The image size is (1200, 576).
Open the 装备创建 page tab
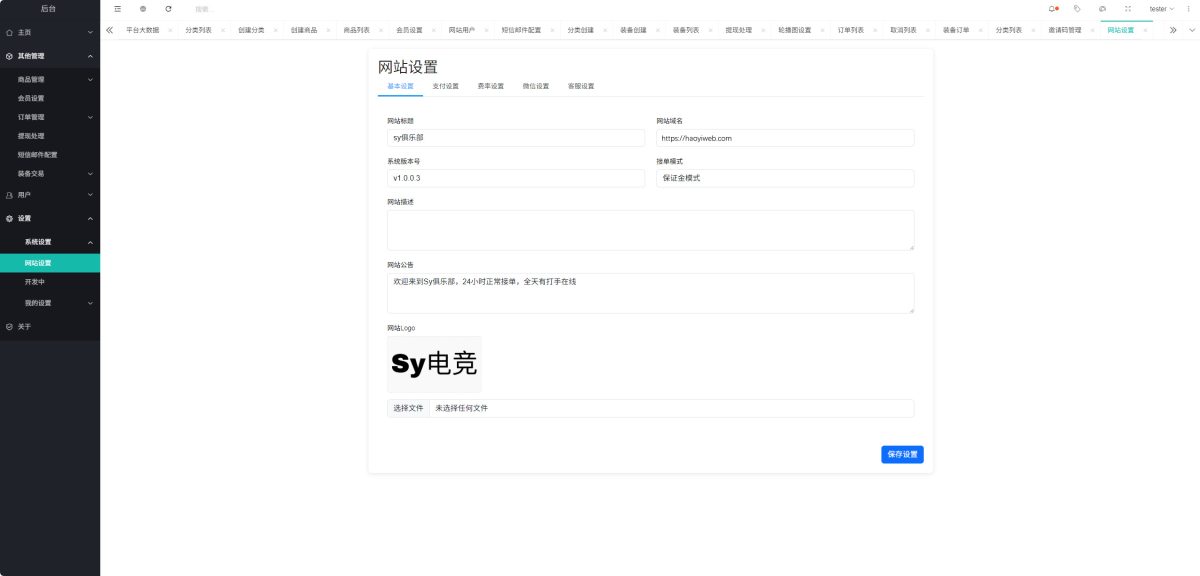click(633, 30)
